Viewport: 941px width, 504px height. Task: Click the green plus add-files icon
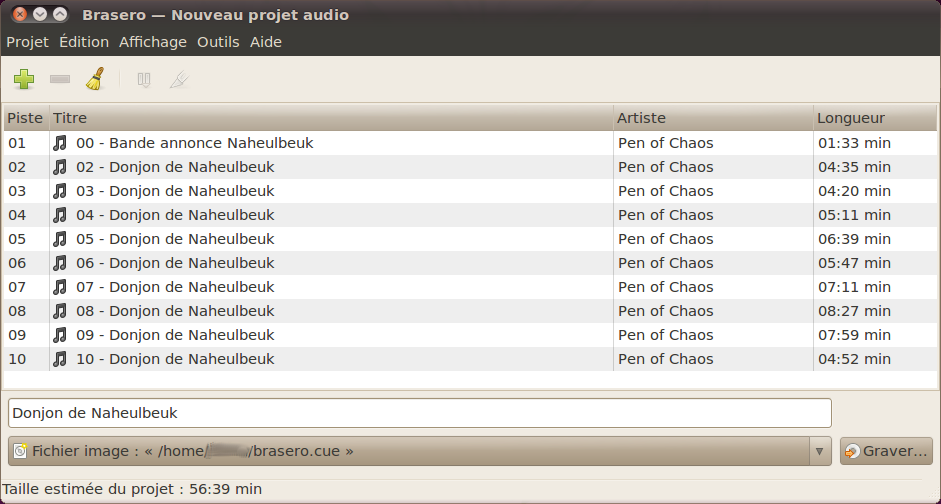tap(24, 79)
